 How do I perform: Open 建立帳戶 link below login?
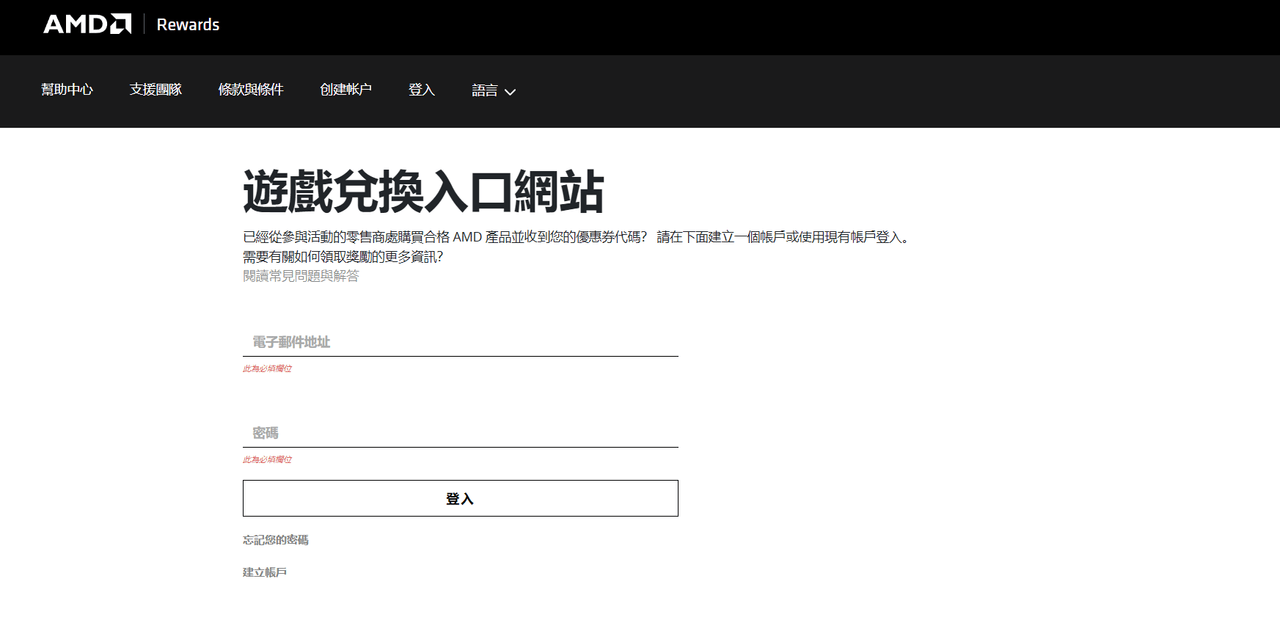[x=265, y=572]
